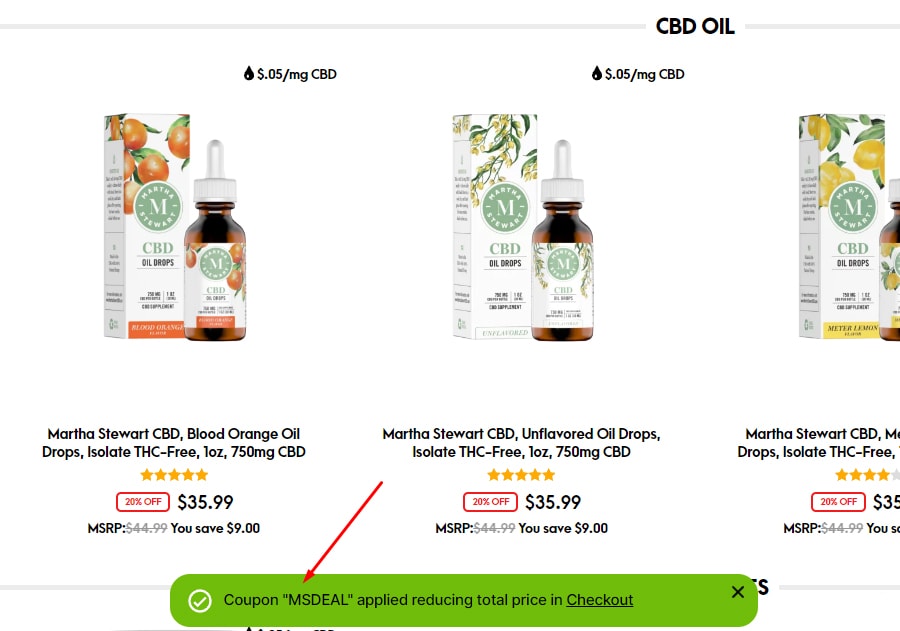900x631 pixels.
Task: Open Meyer Lemon Oil Drops product image
Action: pyautogui.click(x=849, y=227)
